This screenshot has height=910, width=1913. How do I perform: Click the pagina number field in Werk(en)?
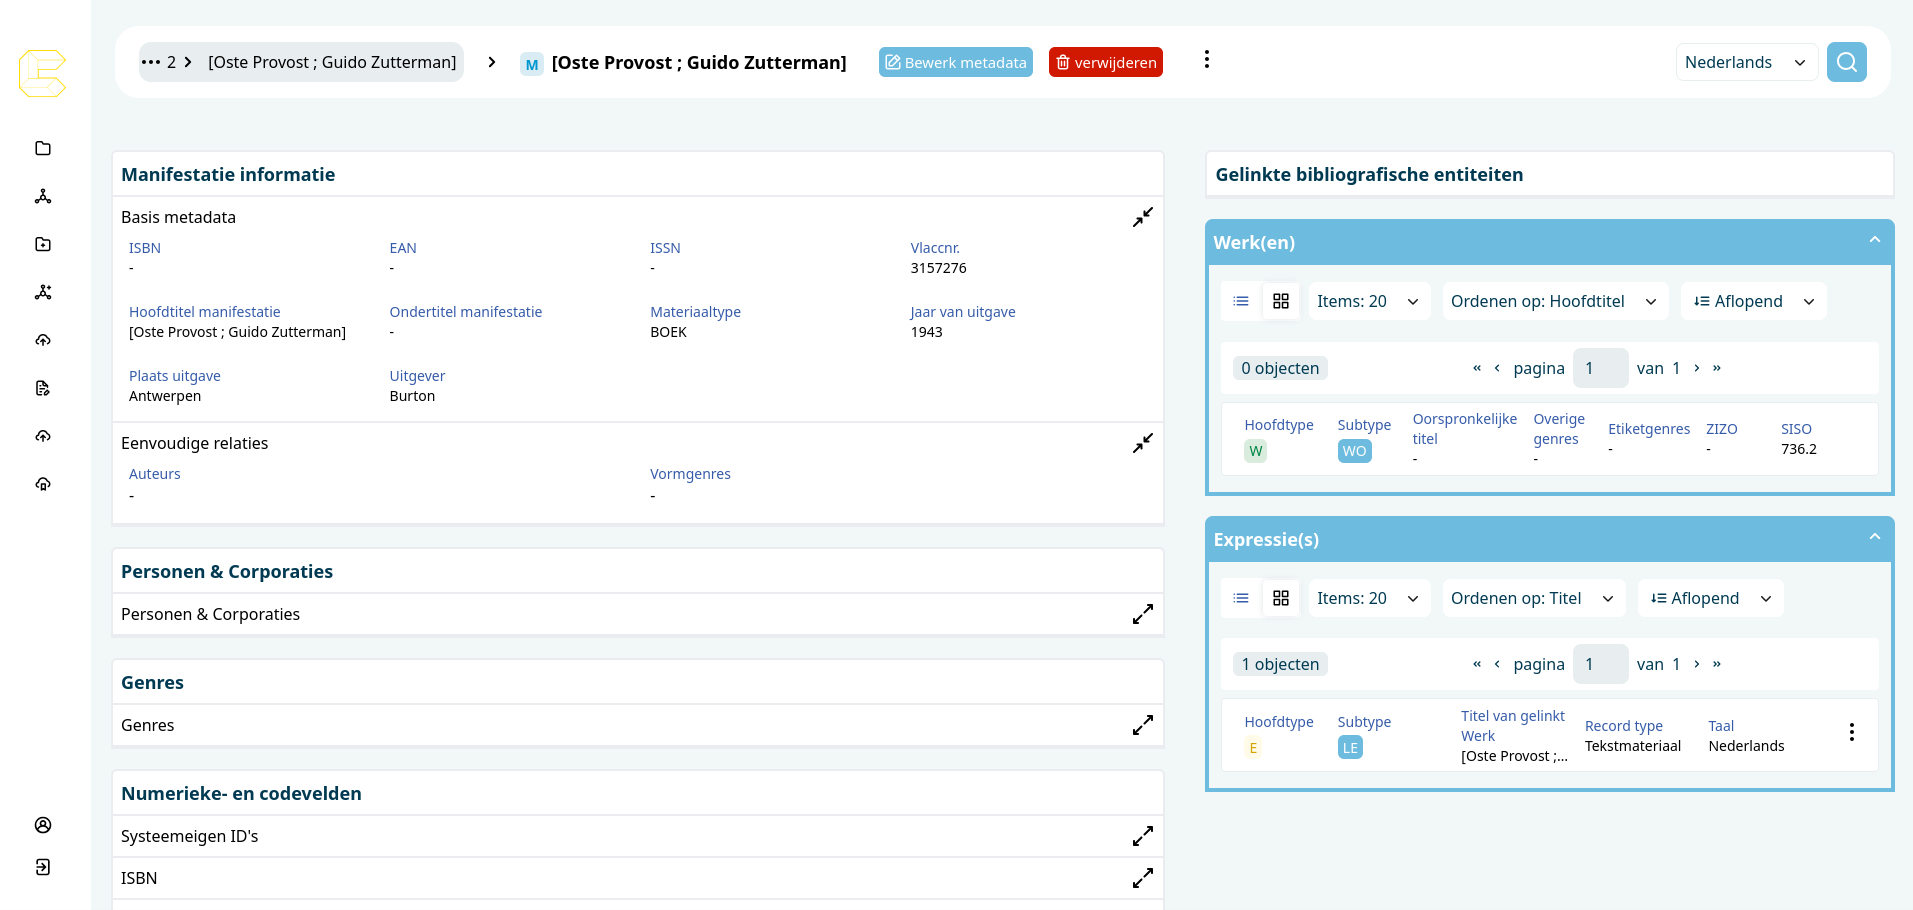point(1599,368)
